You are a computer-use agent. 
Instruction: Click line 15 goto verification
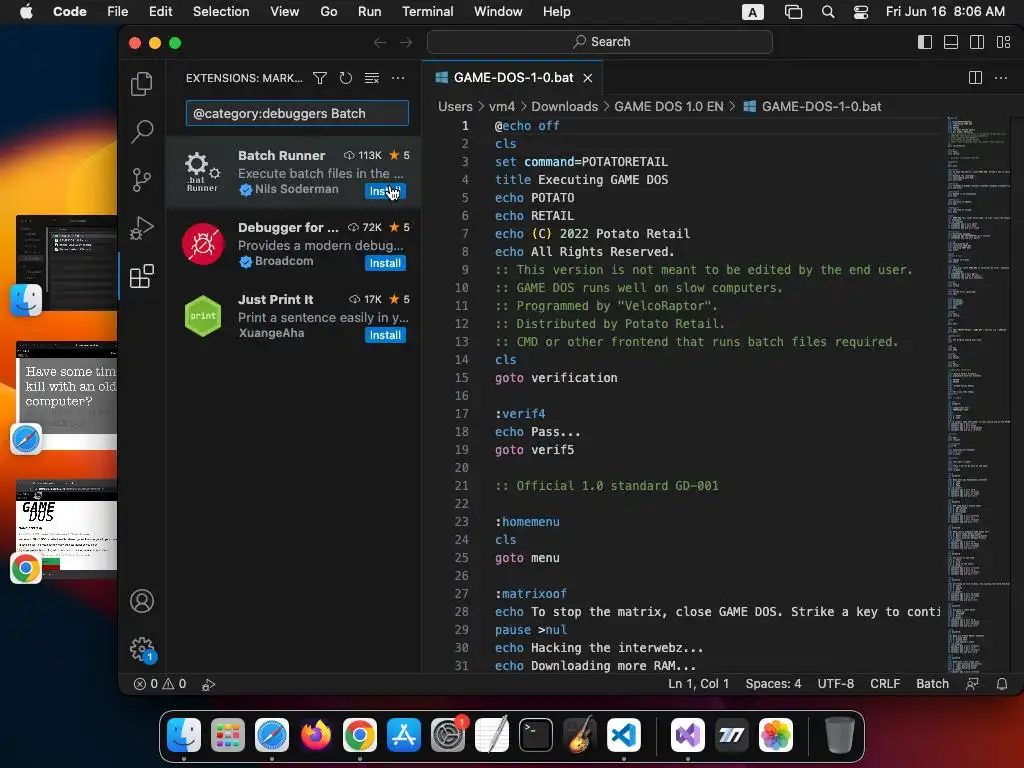[x=556, y=377]
